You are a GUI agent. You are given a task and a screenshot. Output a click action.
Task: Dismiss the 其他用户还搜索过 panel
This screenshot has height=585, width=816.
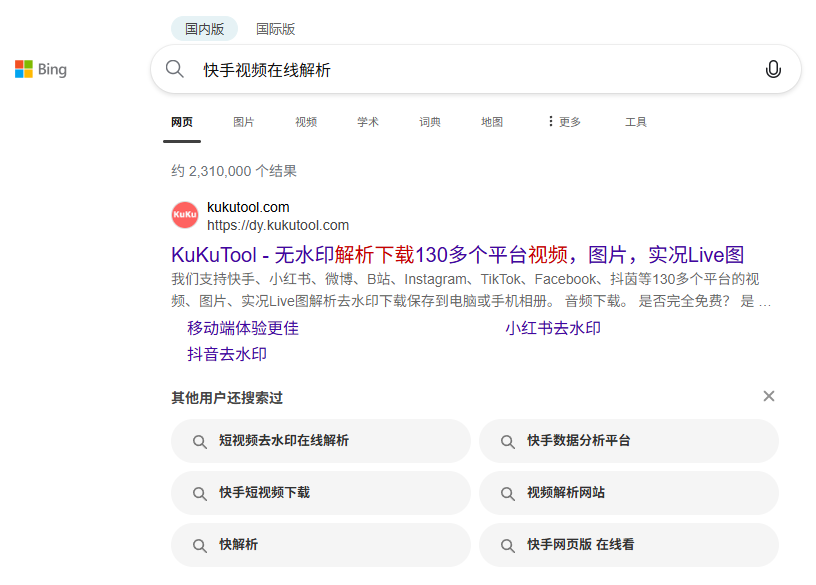coord(768,396)
